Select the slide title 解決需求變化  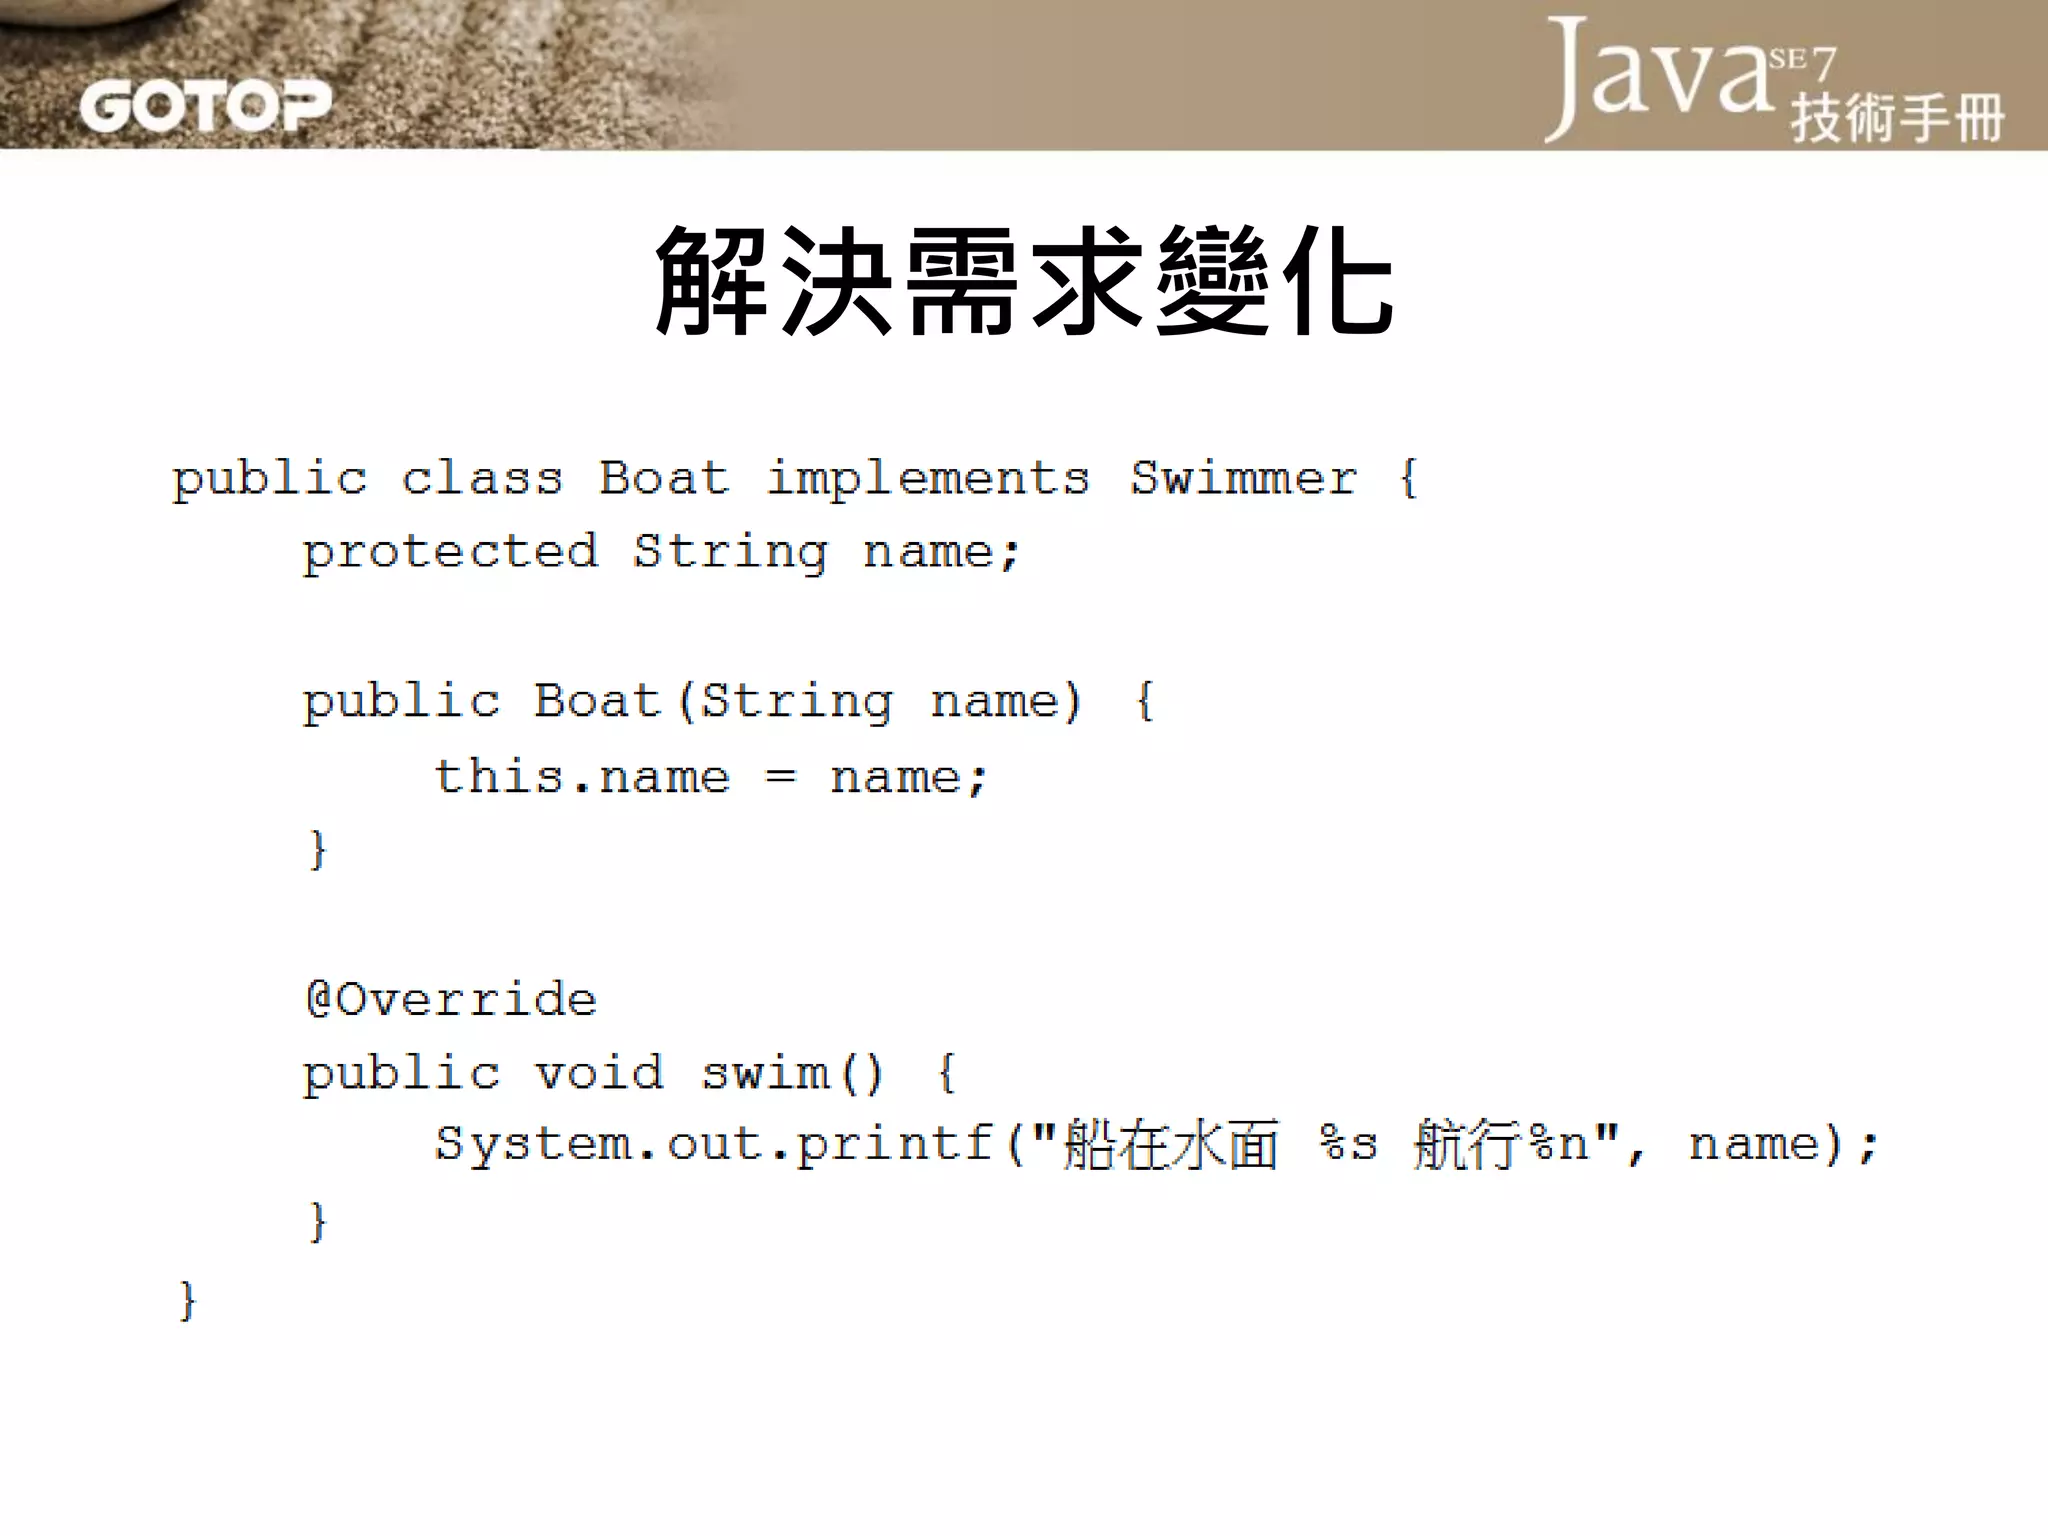pos(1024,282)
